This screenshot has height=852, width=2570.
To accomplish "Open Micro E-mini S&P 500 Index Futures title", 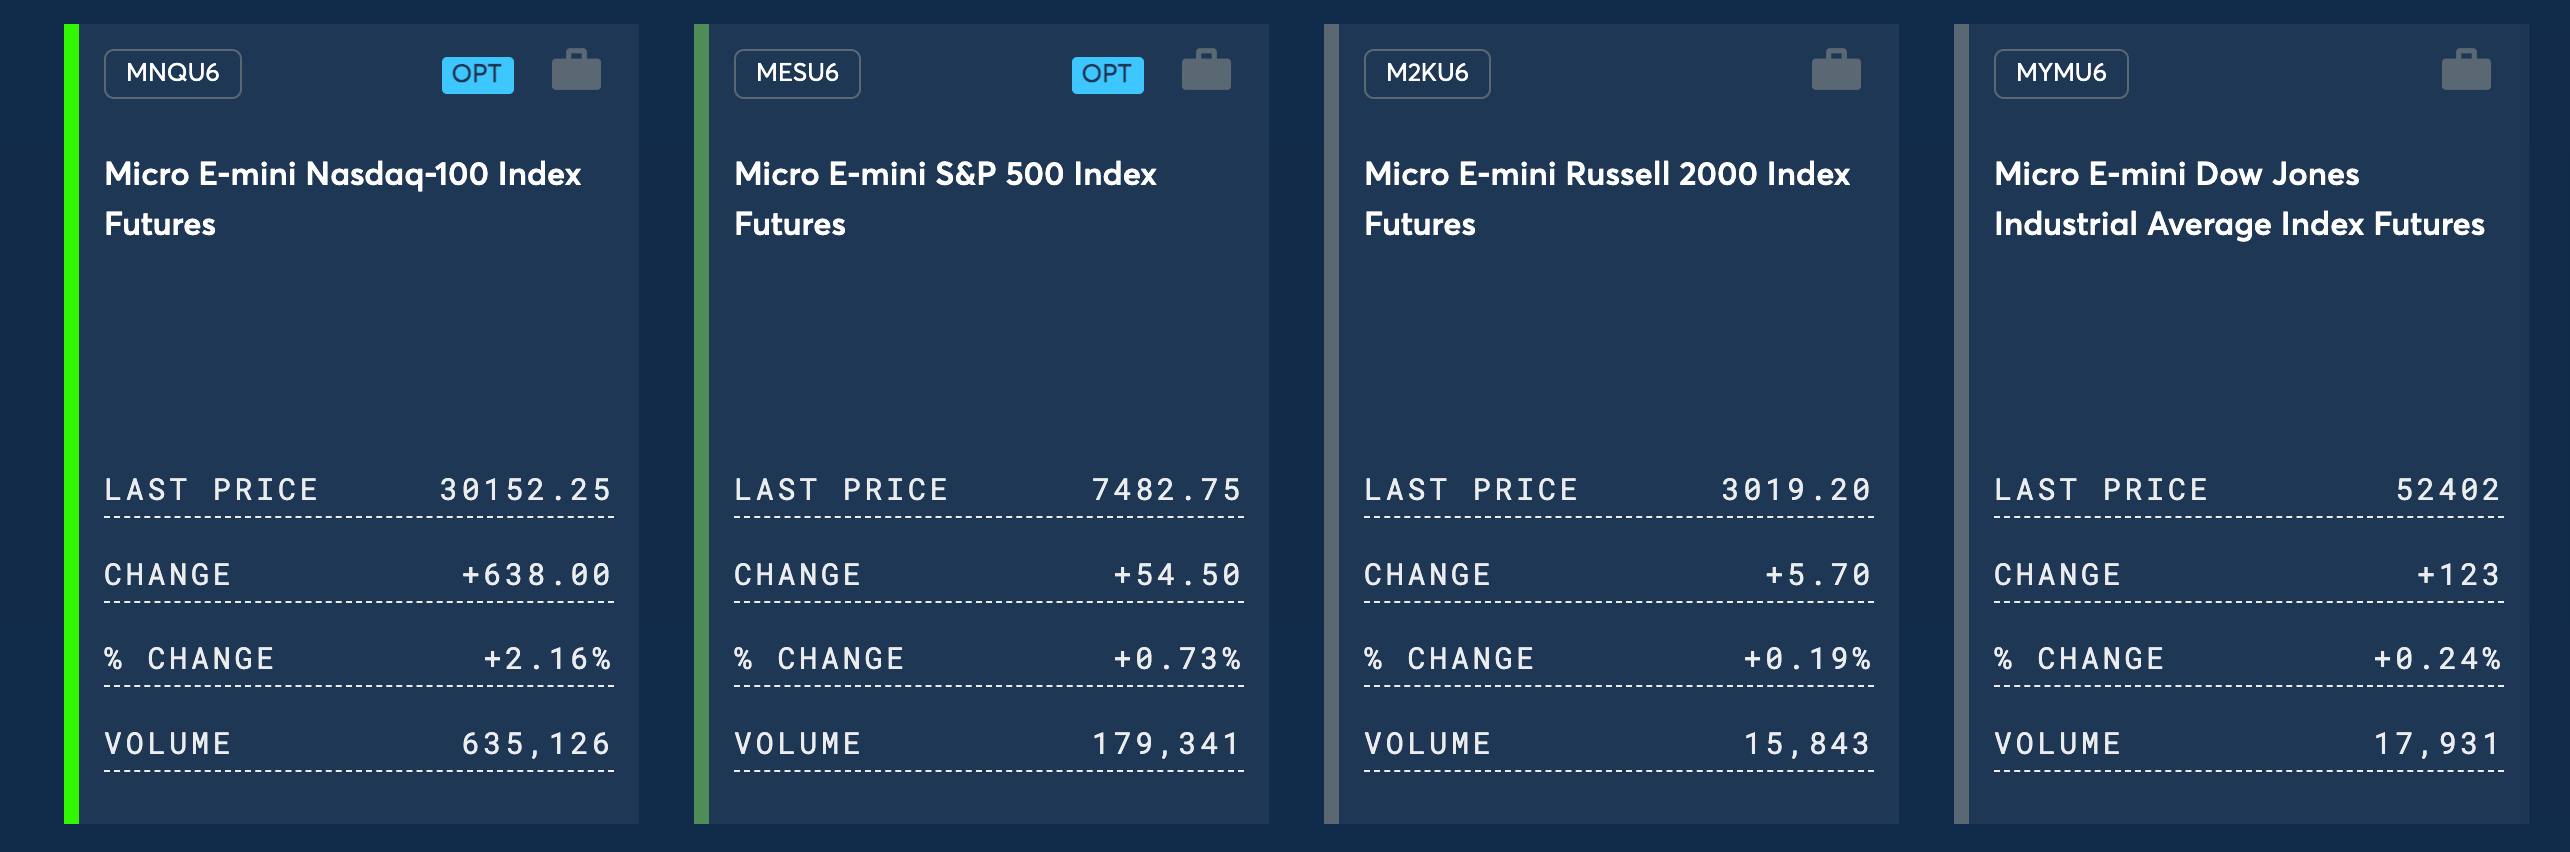I will point(945,199).
